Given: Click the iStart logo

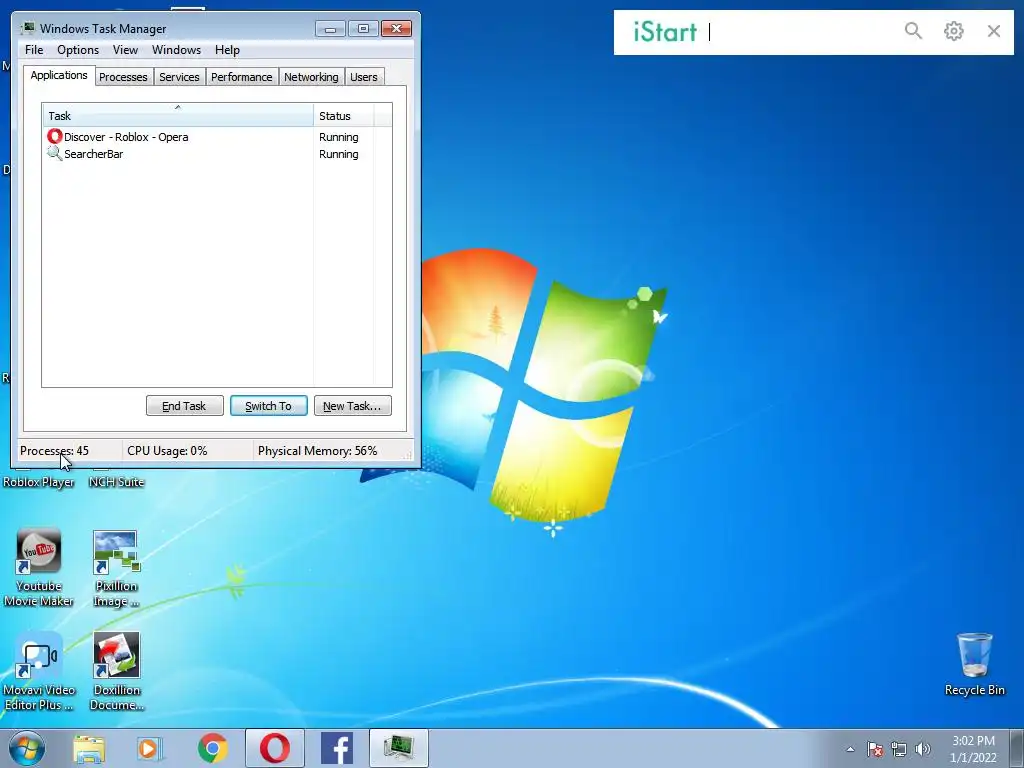Looking at the screenshot, I should (665, 31).
